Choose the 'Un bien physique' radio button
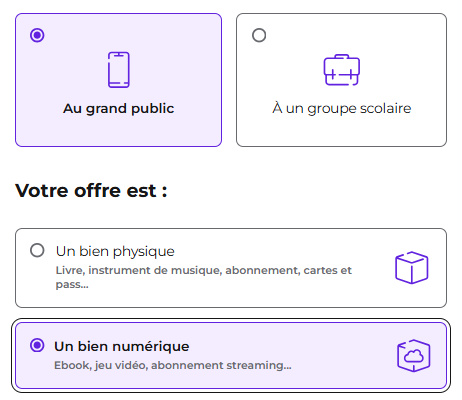The image size is (462, 400). (x=37, y=250)
